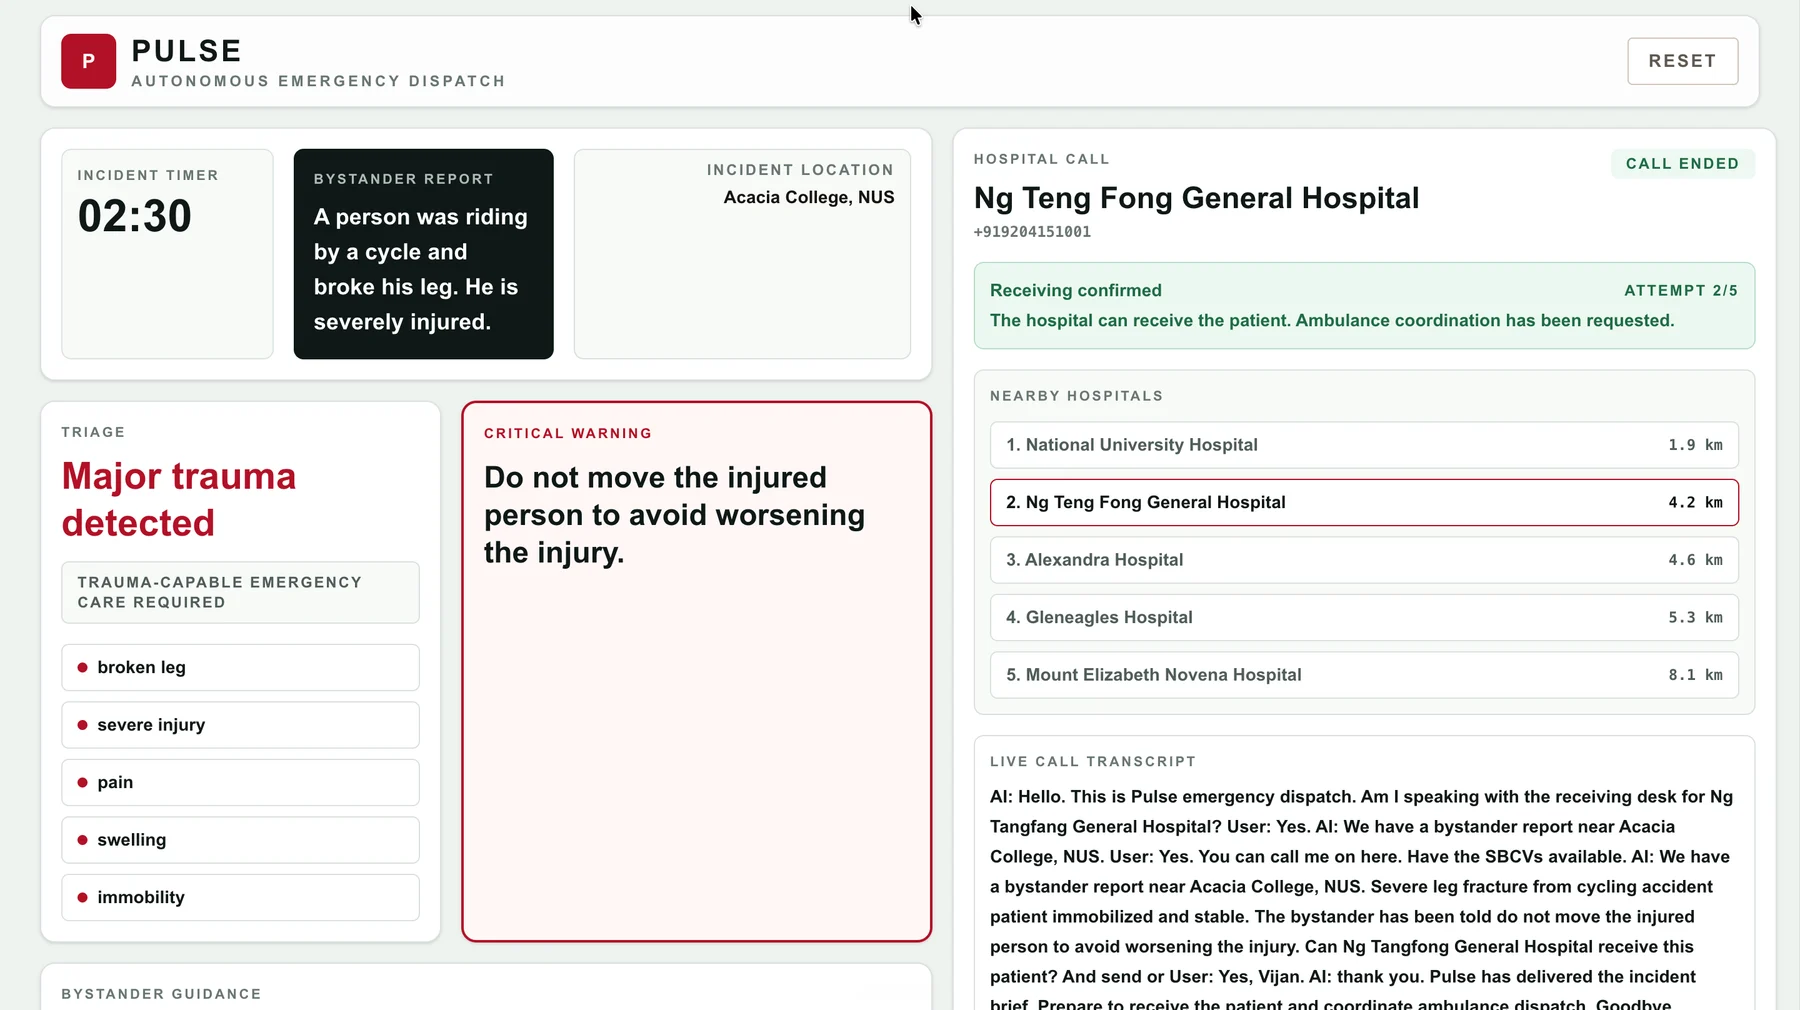Click the Call Ended status badge
Screen dimensions: 1800x1010
coord(1682,164)
